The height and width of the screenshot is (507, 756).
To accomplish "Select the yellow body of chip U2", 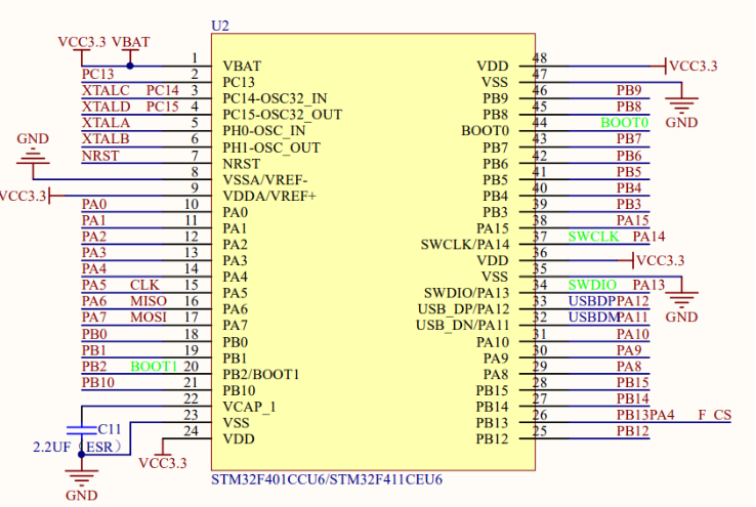I will 373,252.
